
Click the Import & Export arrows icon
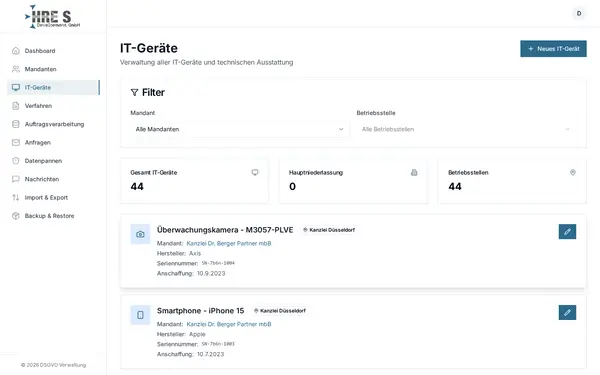(x=16, y=197)
